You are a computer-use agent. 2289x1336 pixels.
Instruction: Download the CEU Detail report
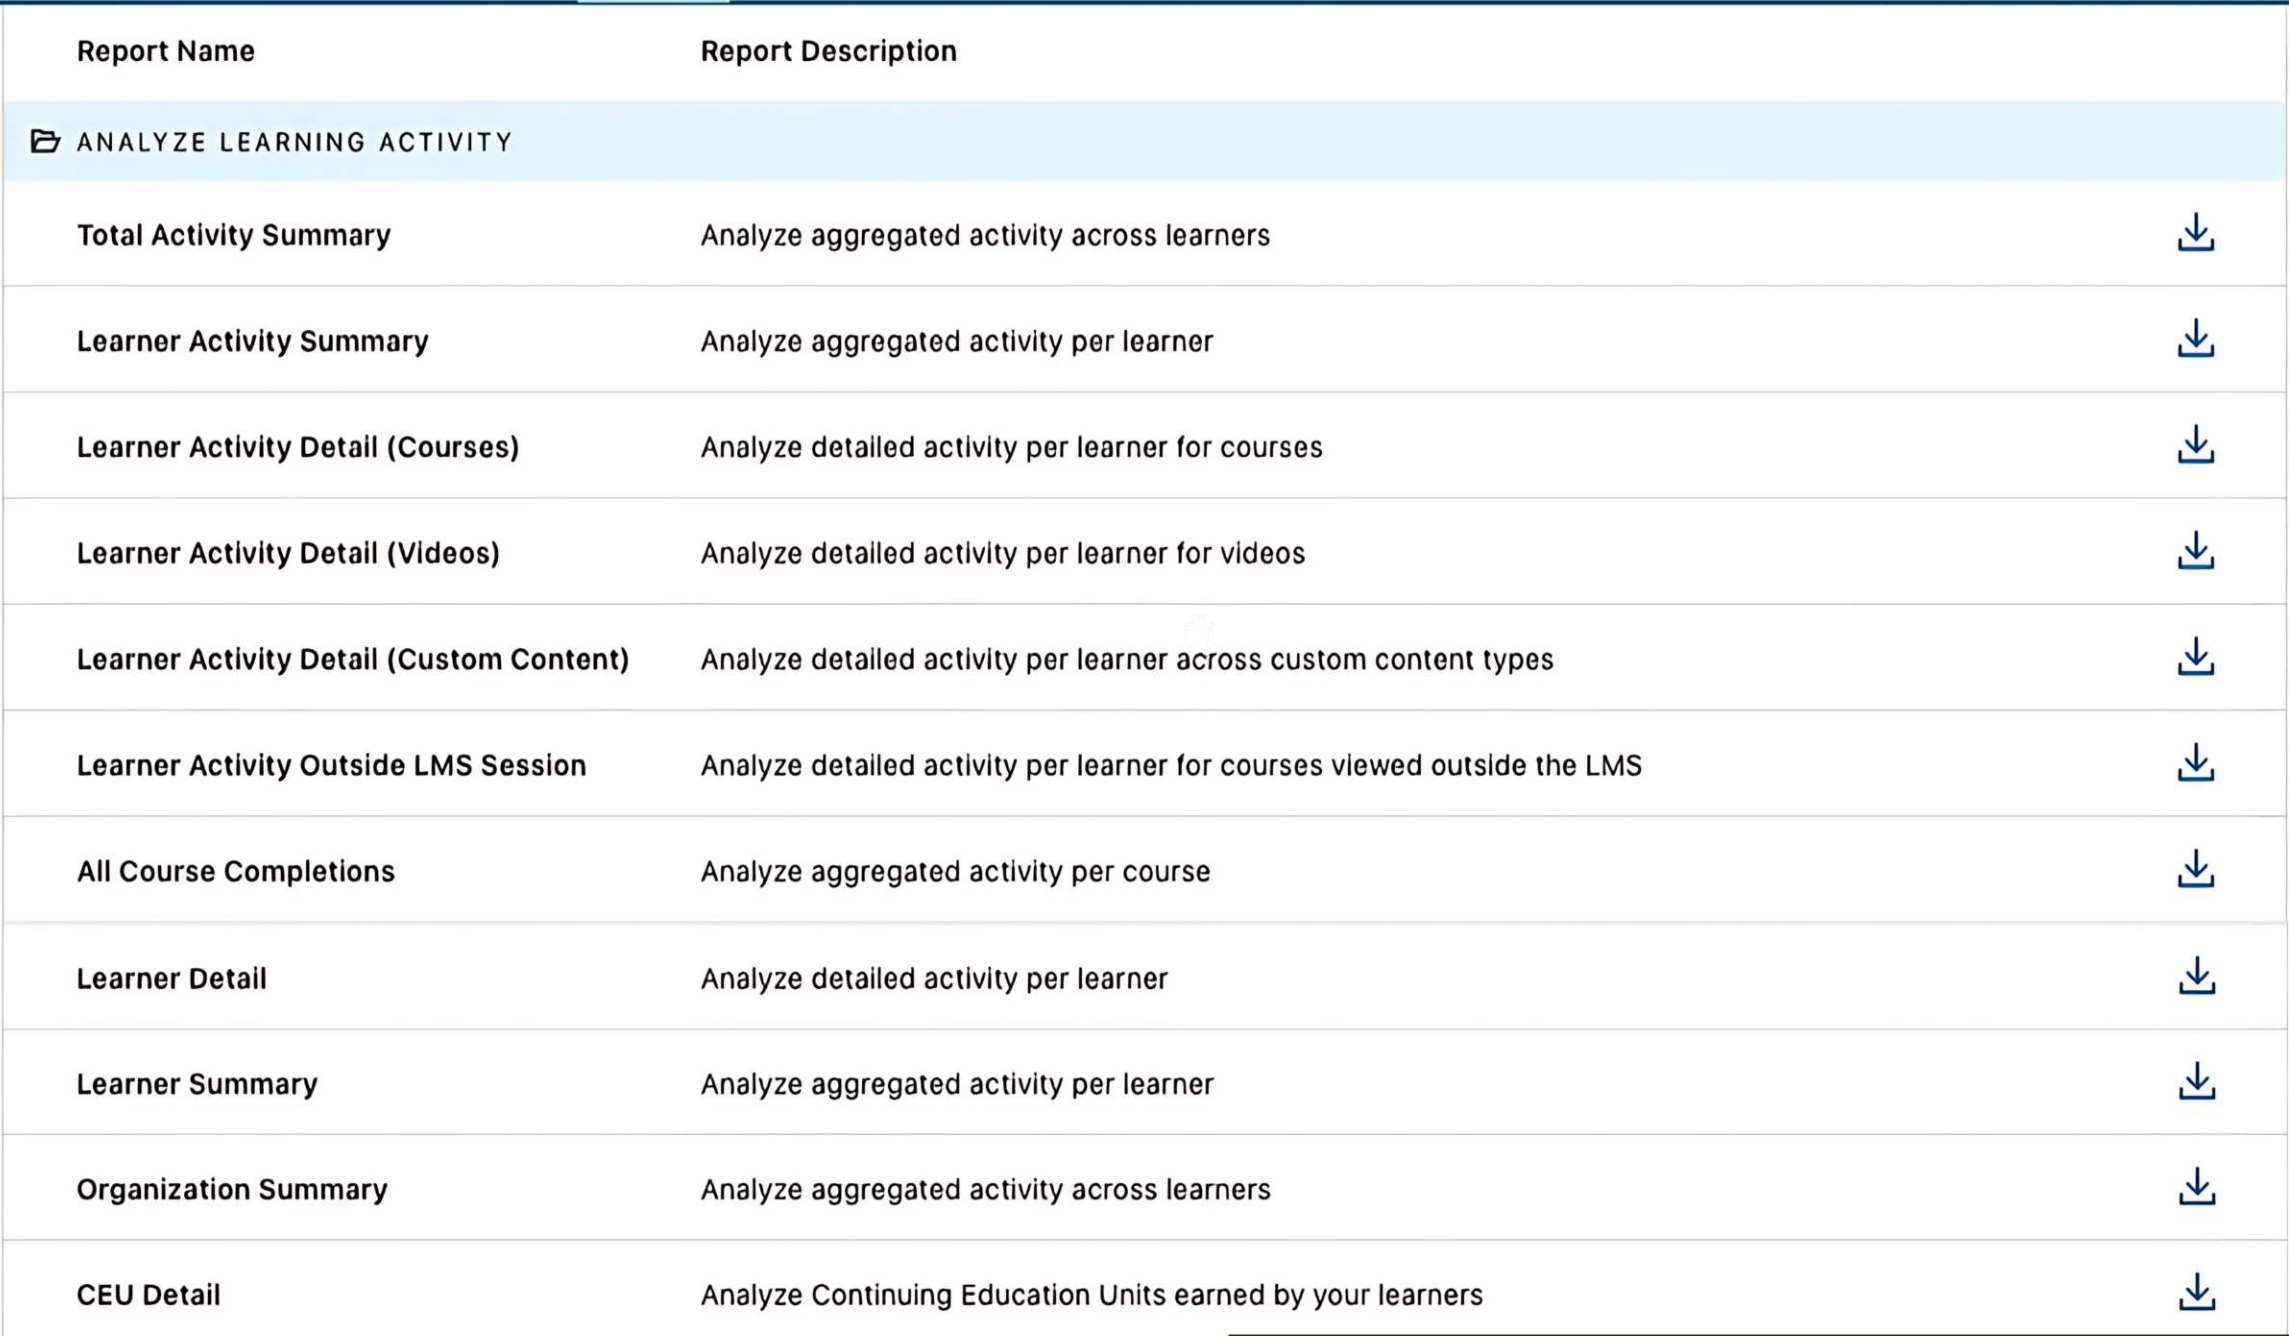[x=2196, y=1293]
